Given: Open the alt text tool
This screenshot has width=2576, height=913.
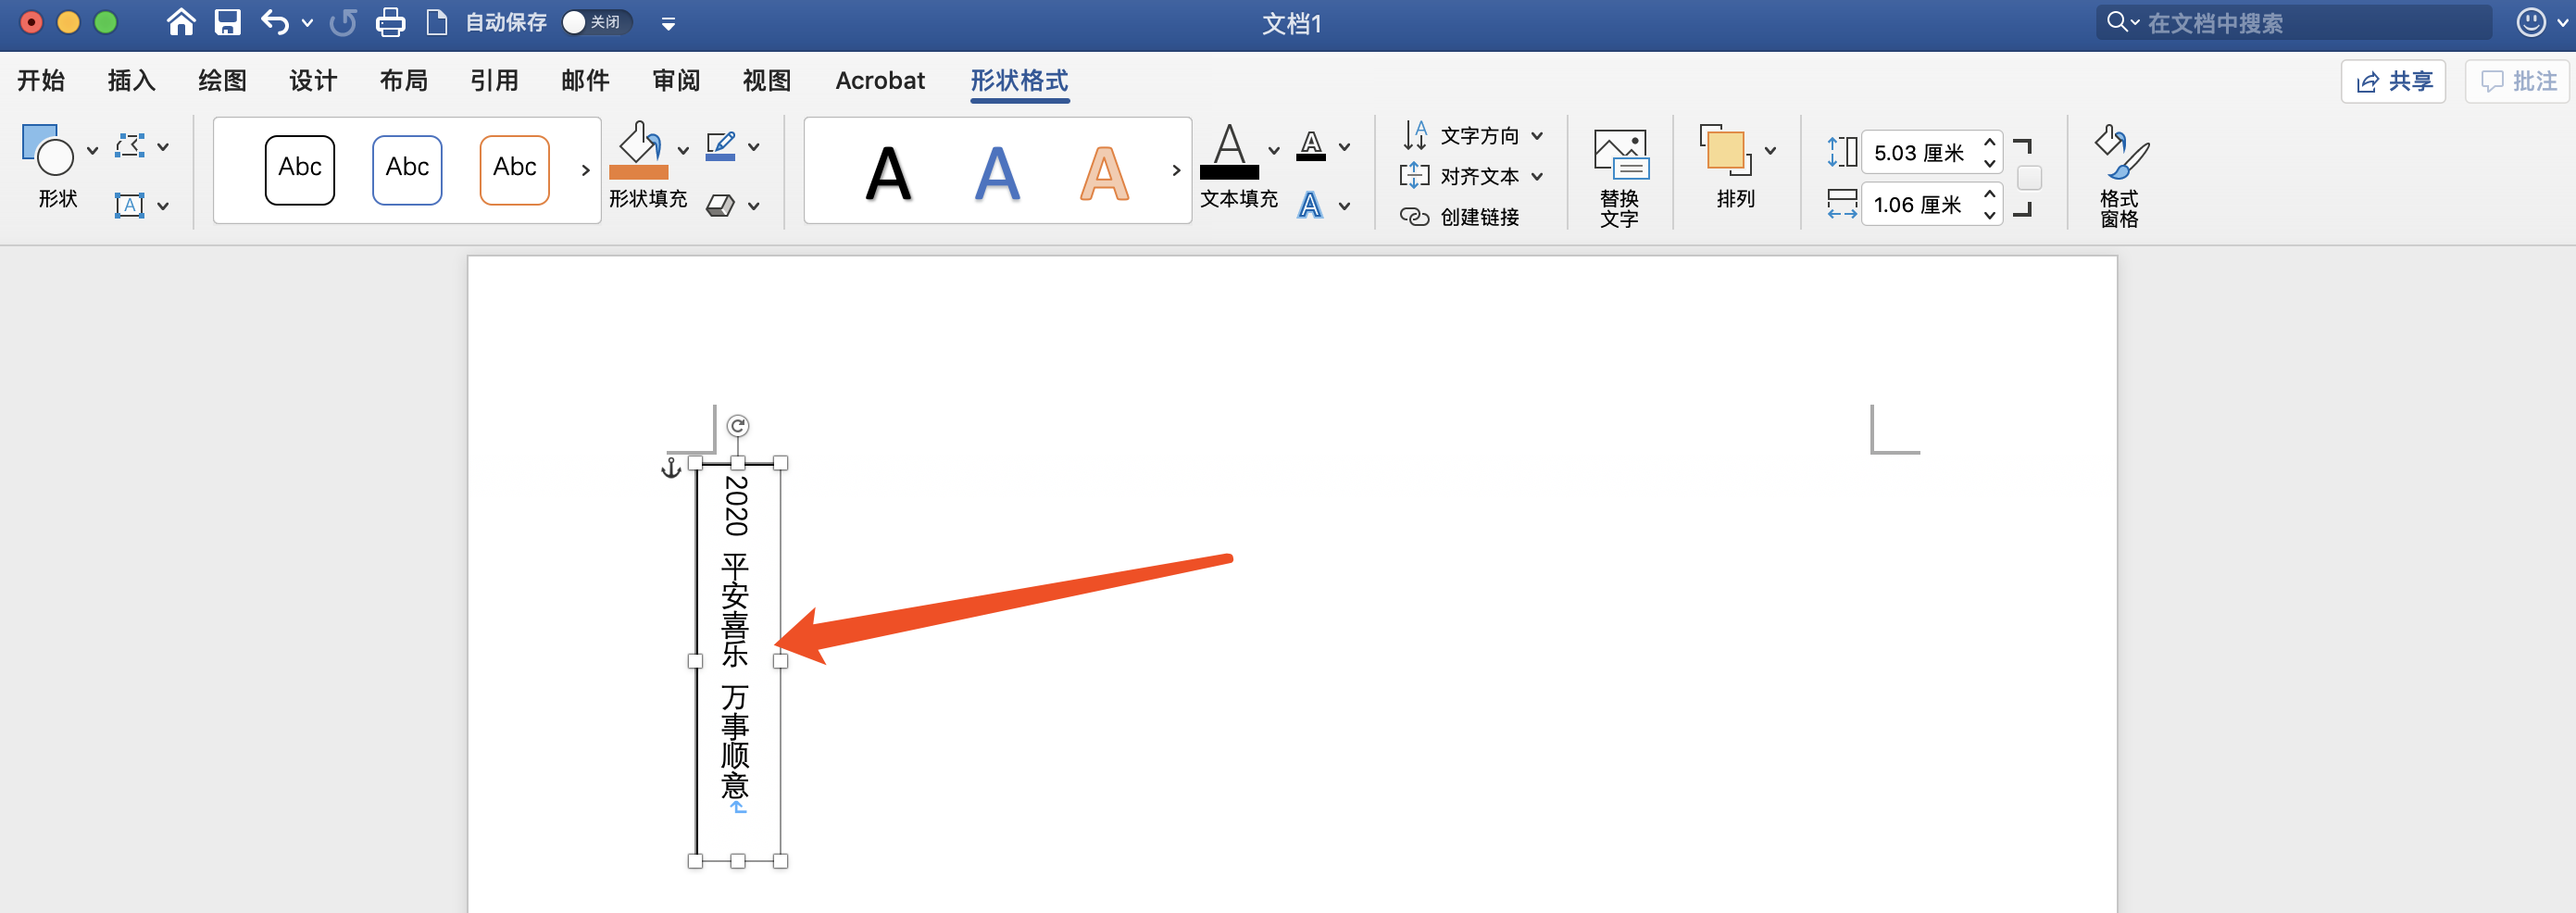Looking at the screenshot, I should click(x=1620, y=177).
